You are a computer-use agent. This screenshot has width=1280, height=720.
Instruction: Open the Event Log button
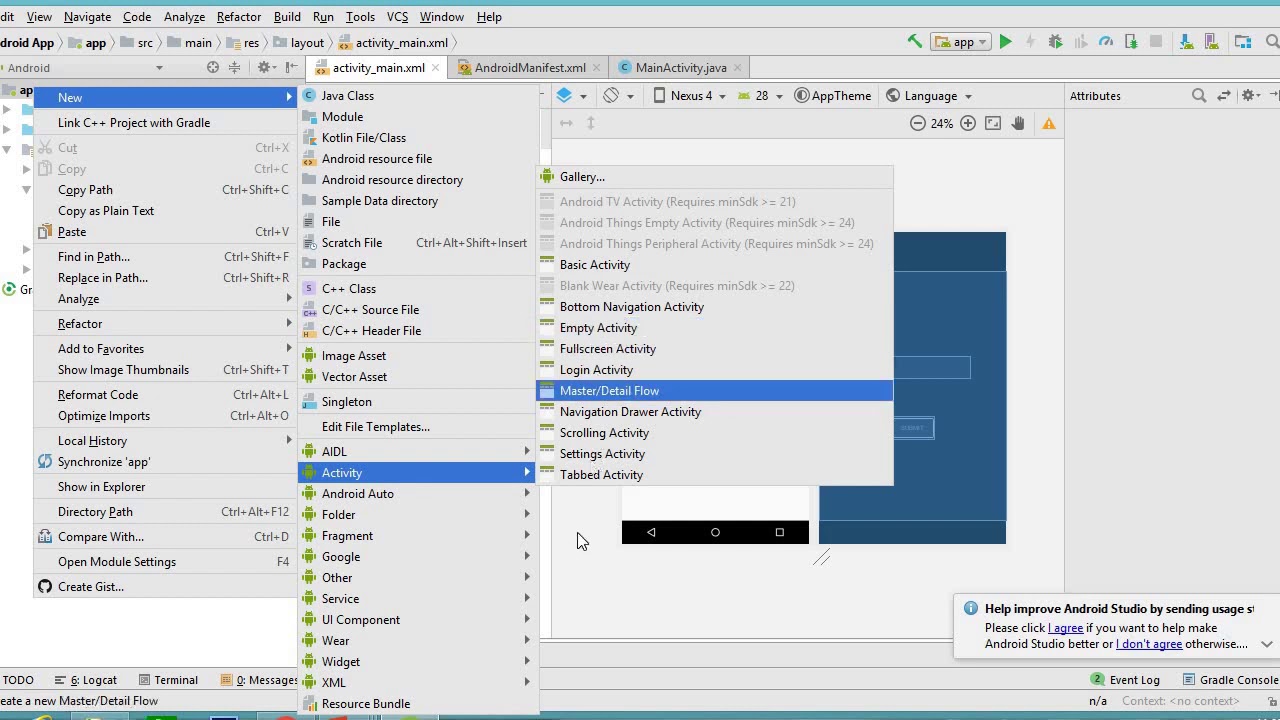click(x=1125, y=680)
